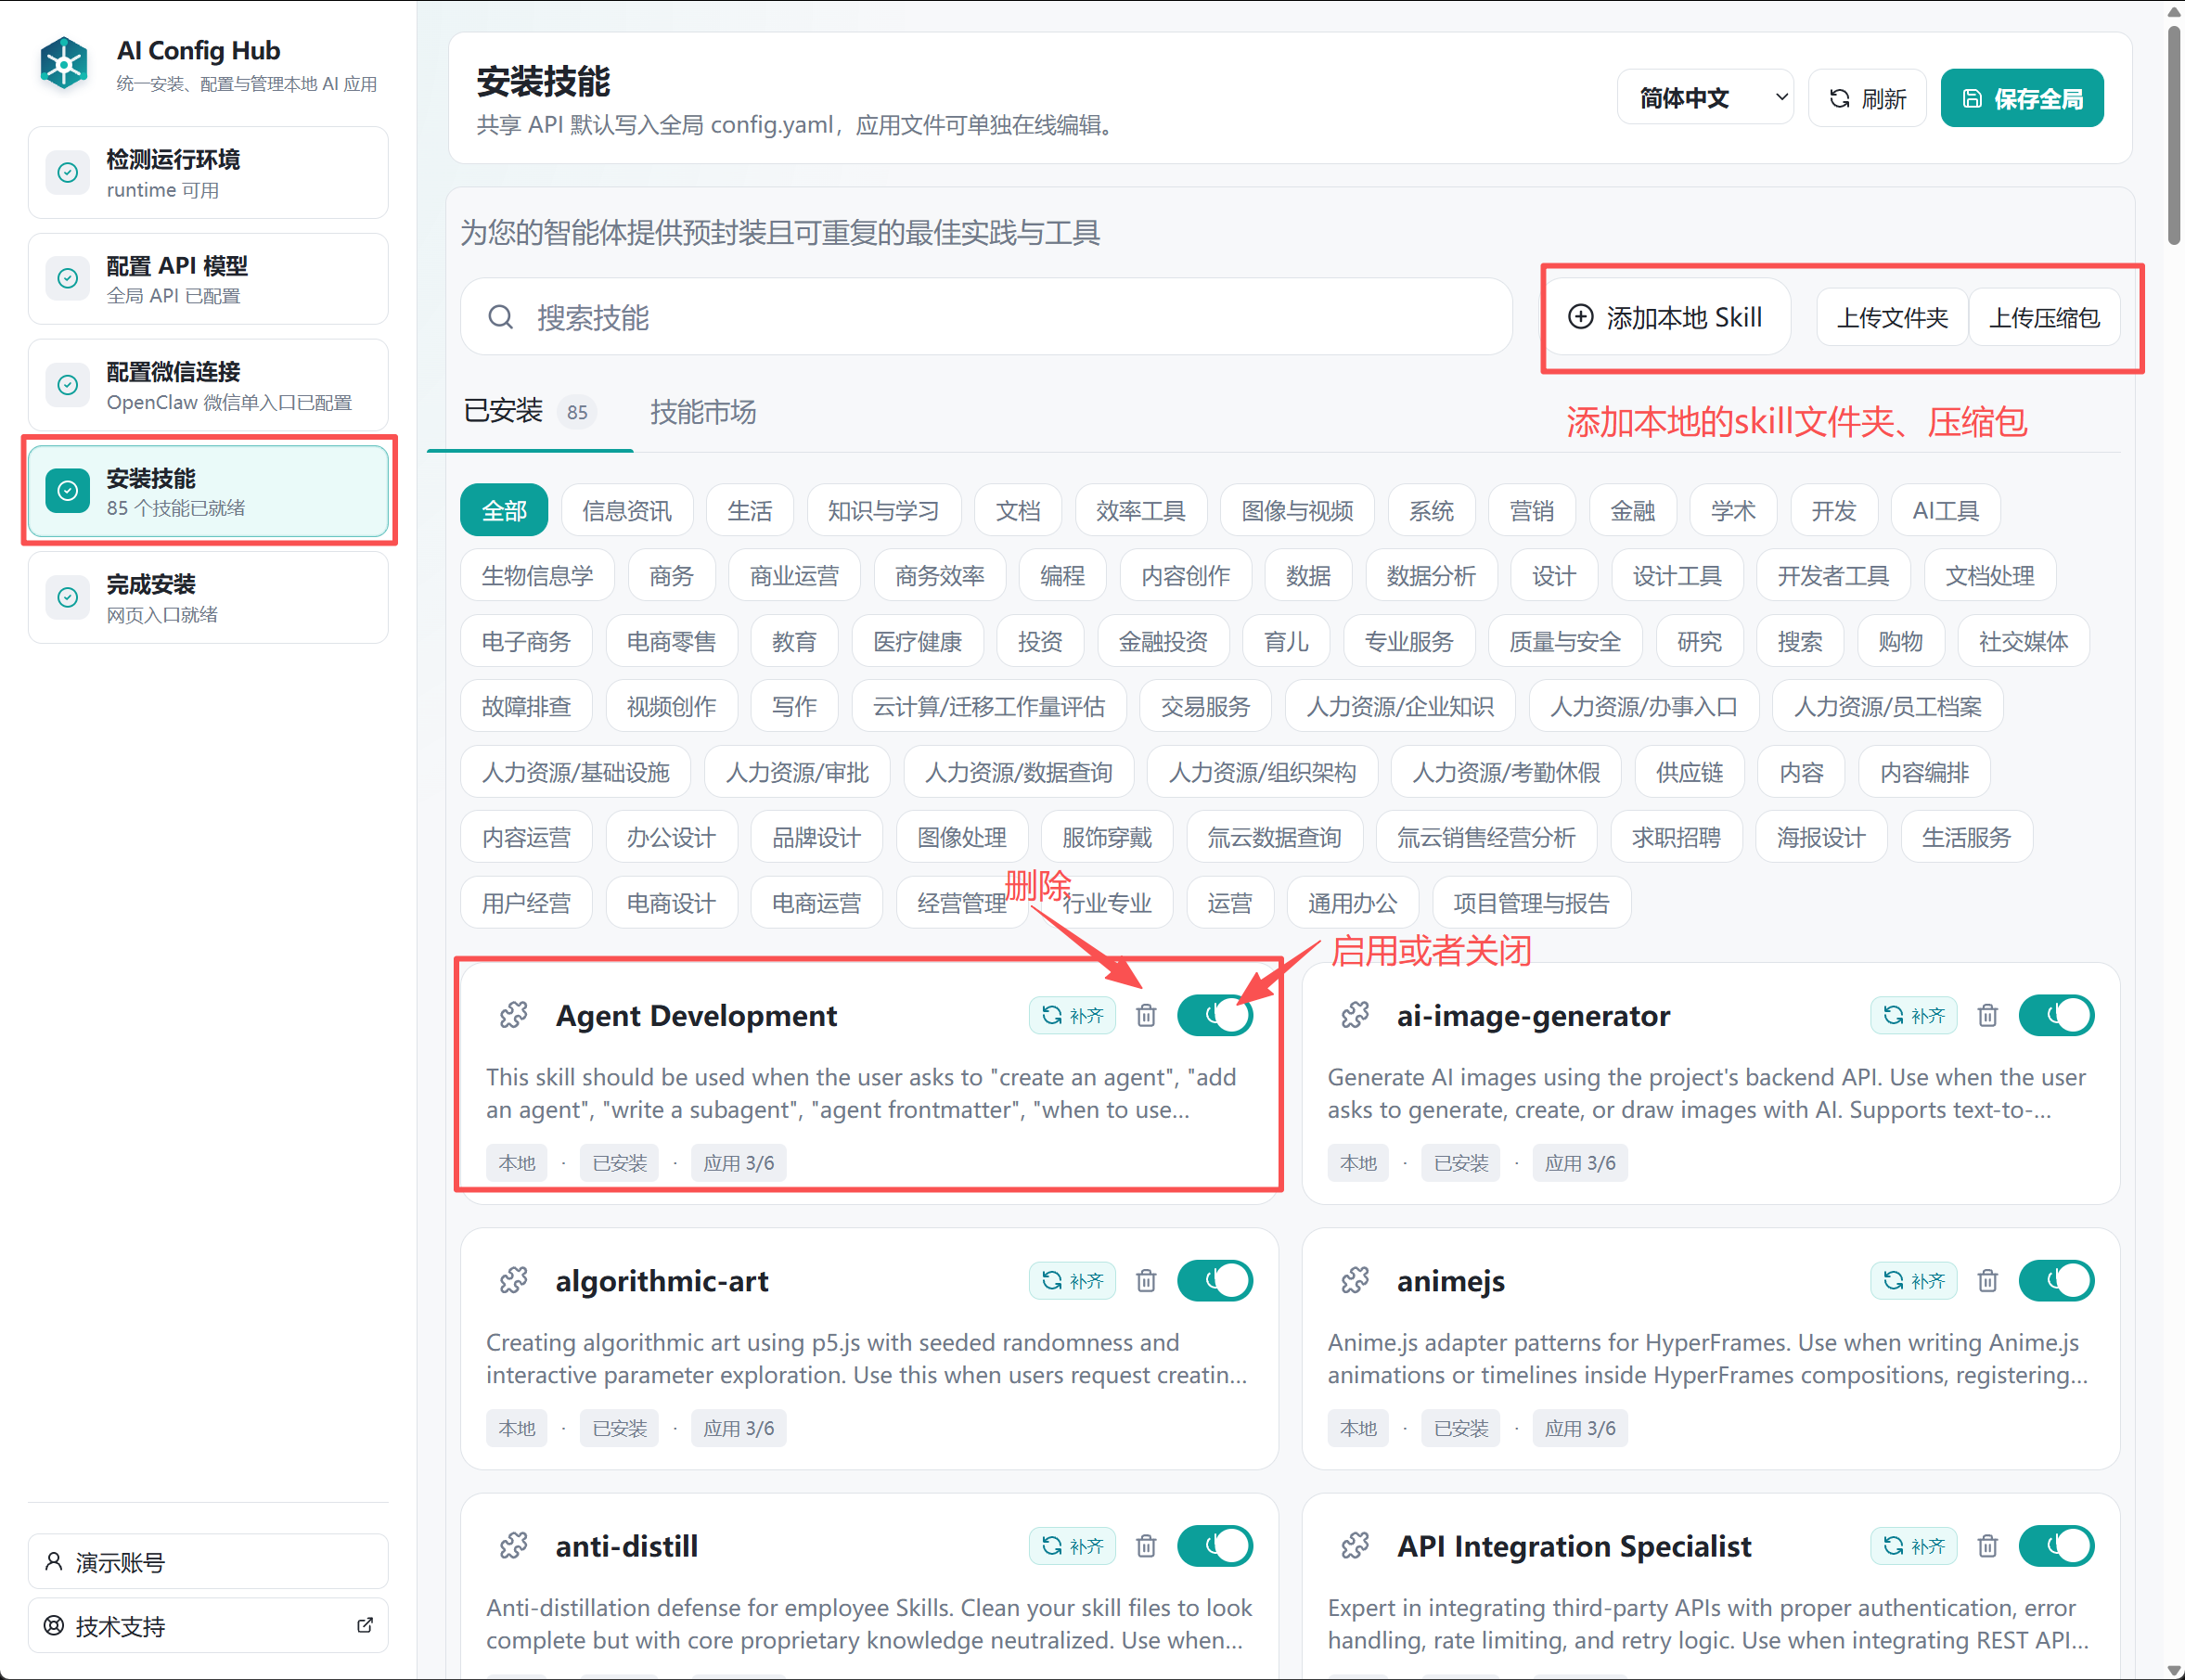This screenshot has height=1680, width=2185.
Task: Filter by 开发者工具 category
Action: pos(1833,576)
